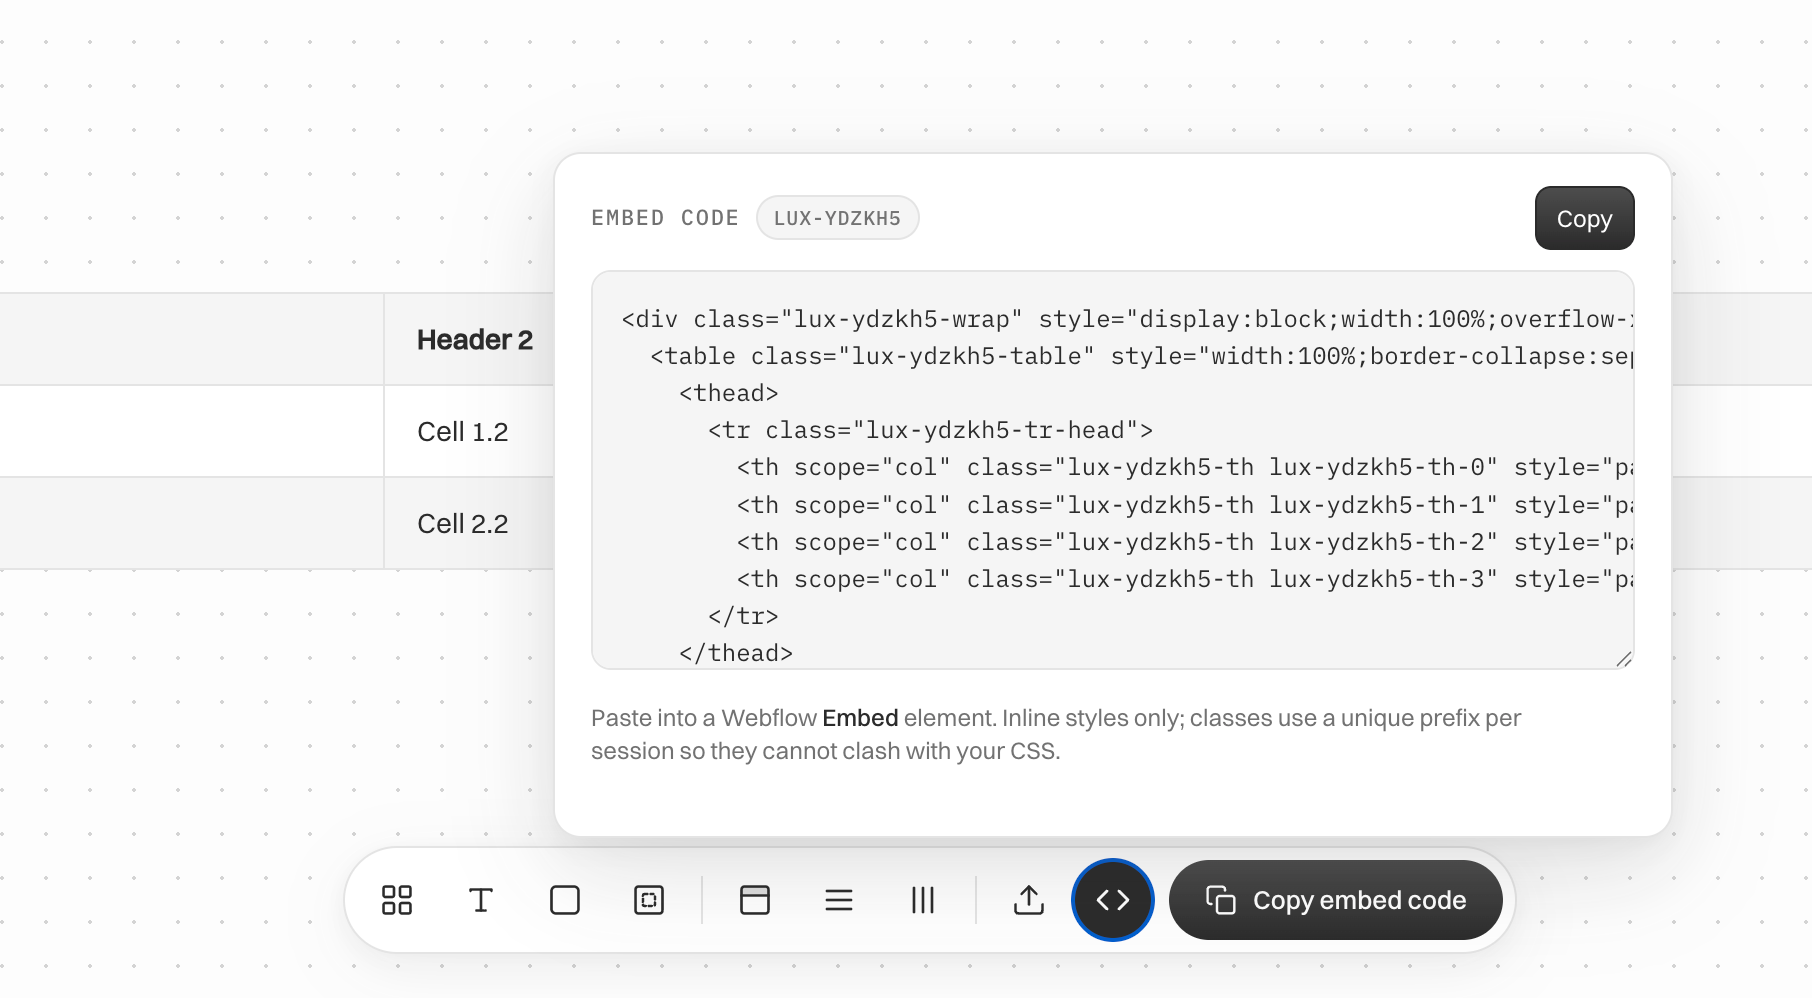Click the Copy button in embed panel
Screen dimensions: 1812x998
coord(1585,218)
